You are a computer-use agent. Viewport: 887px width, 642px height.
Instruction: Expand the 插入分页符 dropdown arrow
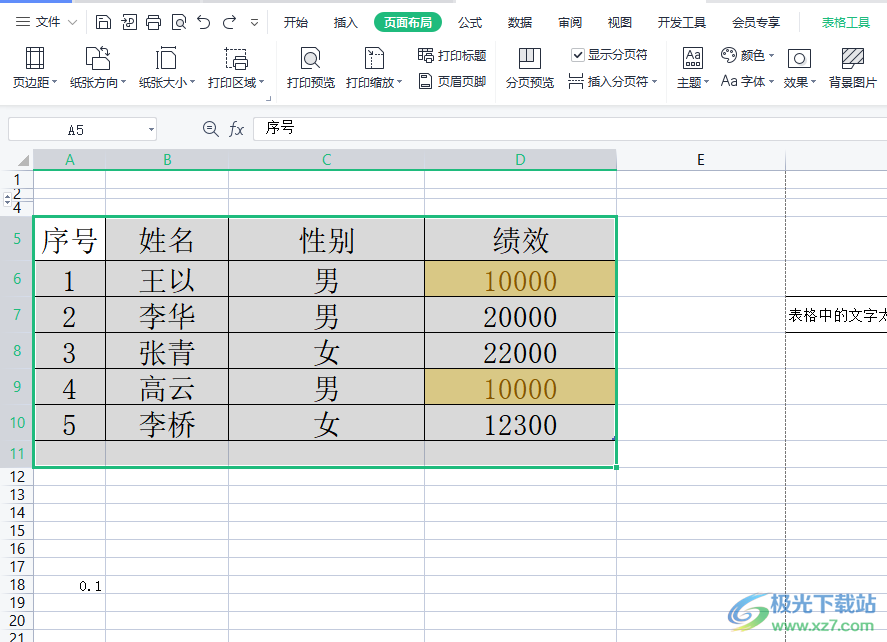pos(655,82)
